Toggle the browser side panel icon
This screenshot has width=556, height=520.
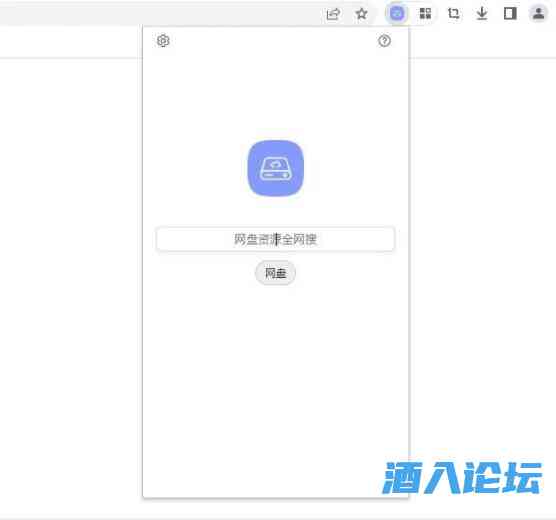coord(510,13)
